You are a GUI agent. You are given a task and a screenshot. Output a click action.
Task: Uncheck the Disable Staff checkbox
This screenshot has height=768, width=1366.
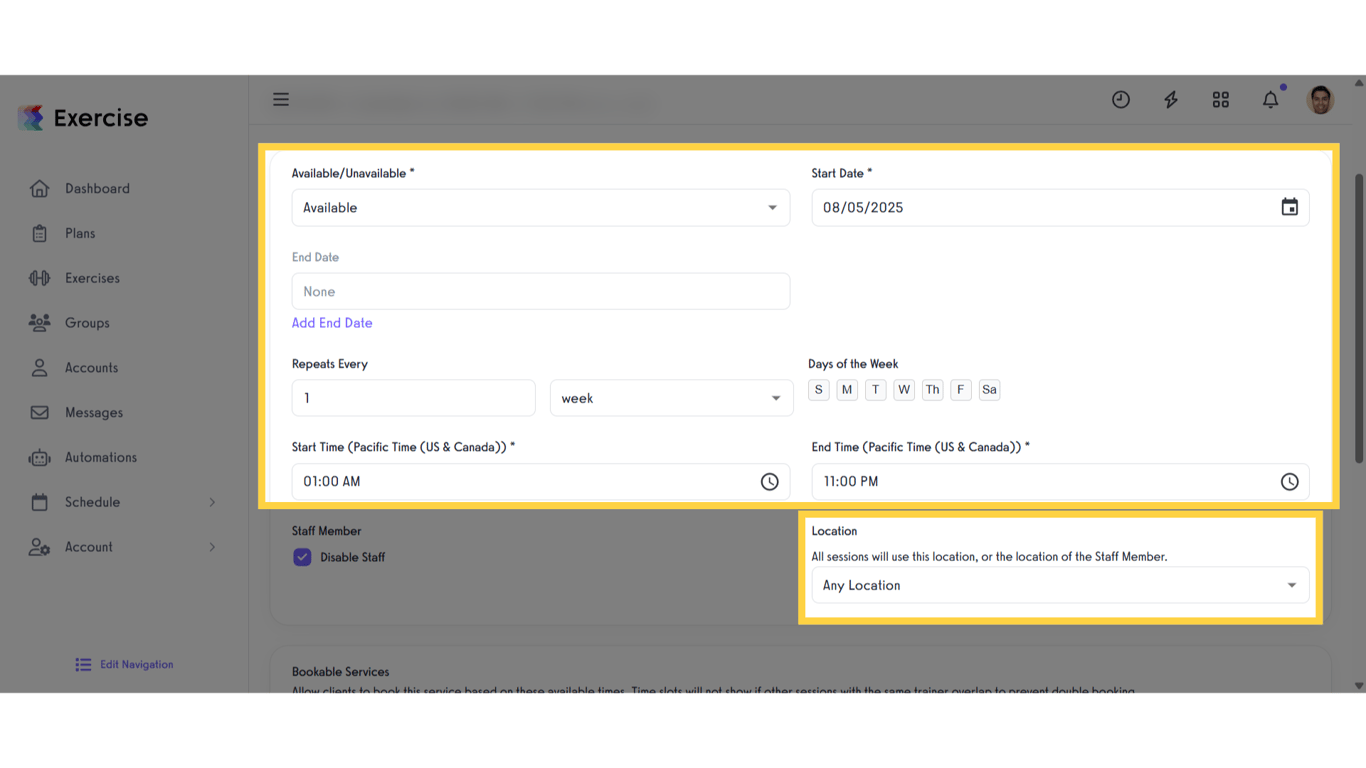[x=302, y=557]
